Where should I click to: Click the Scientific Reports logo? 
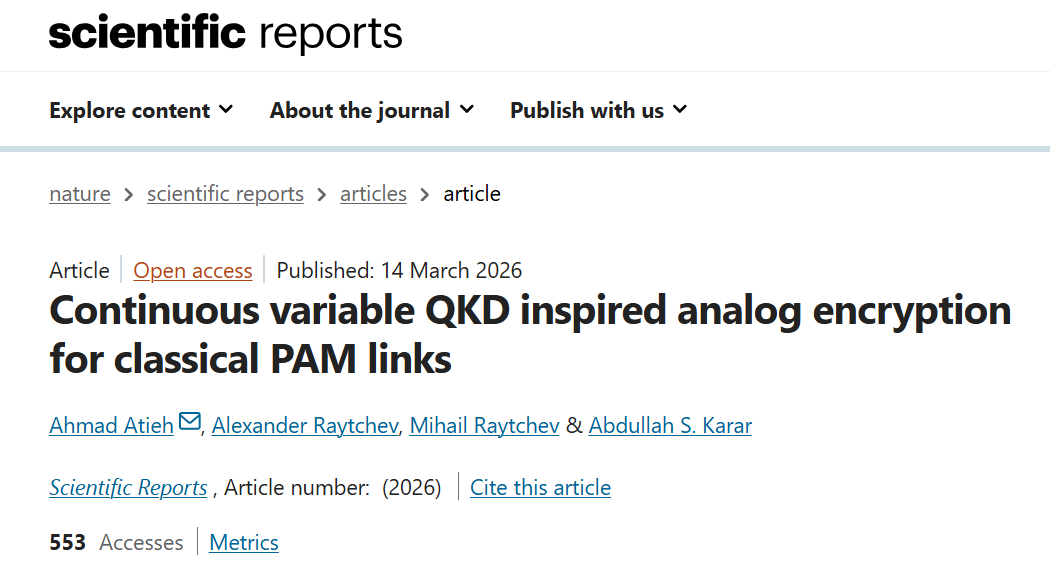tap(225, 34)
